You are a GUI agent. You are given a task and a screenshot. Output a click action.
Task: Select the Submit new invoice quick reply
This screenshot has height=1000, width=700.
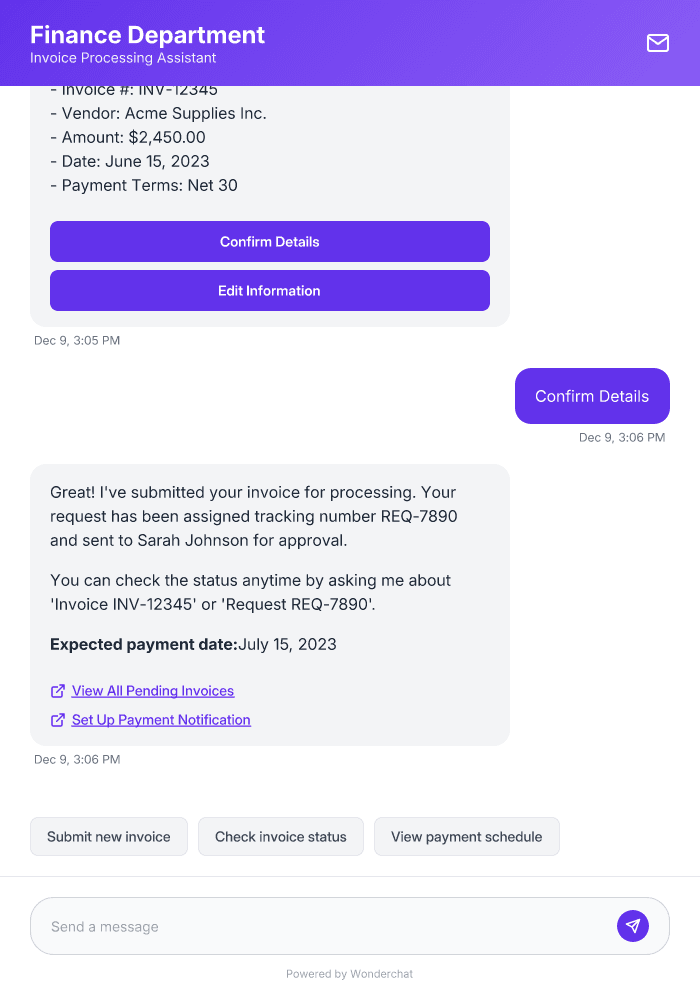click(108, 836)
